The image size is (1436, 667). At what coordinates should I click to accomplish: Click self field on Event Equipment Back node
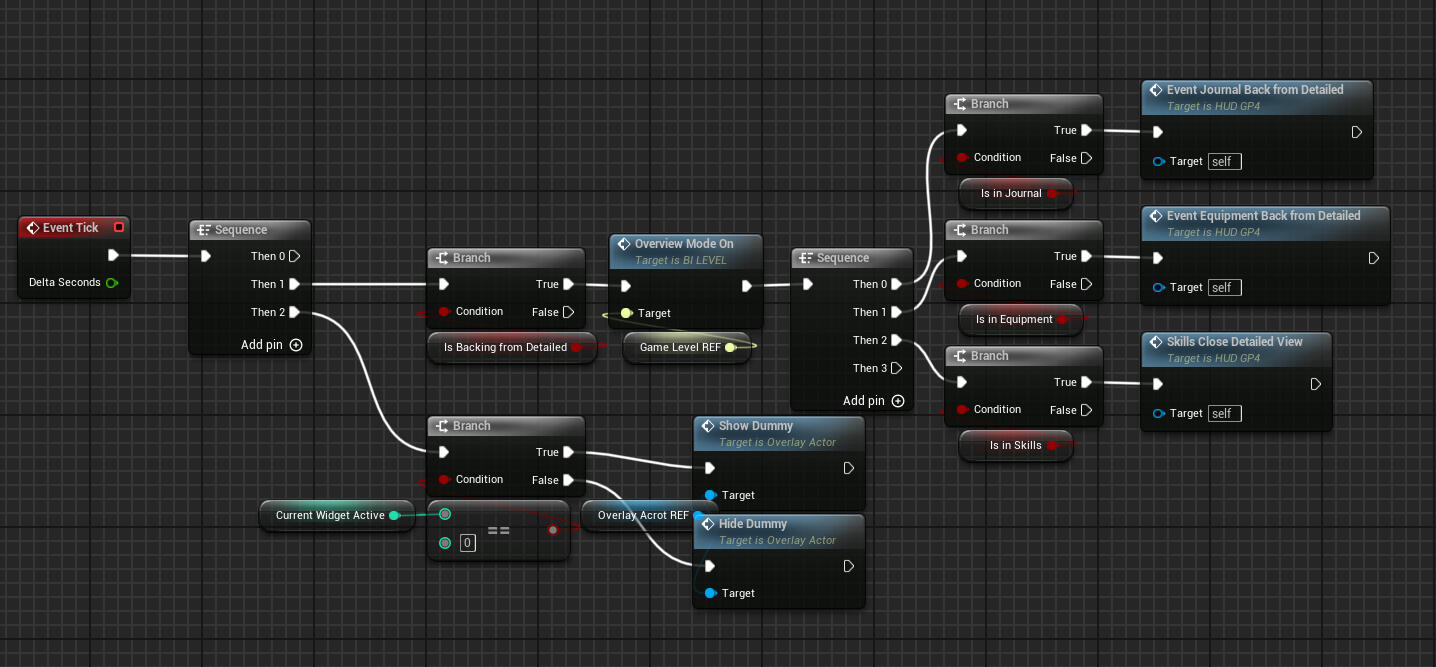(1224, 287)
